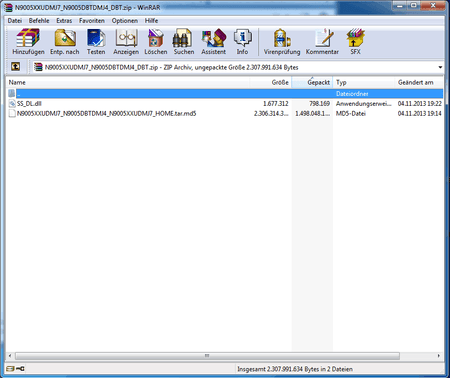
Task: Click the SS_DL.dll file icon
Action: click(x=12, y=104)
